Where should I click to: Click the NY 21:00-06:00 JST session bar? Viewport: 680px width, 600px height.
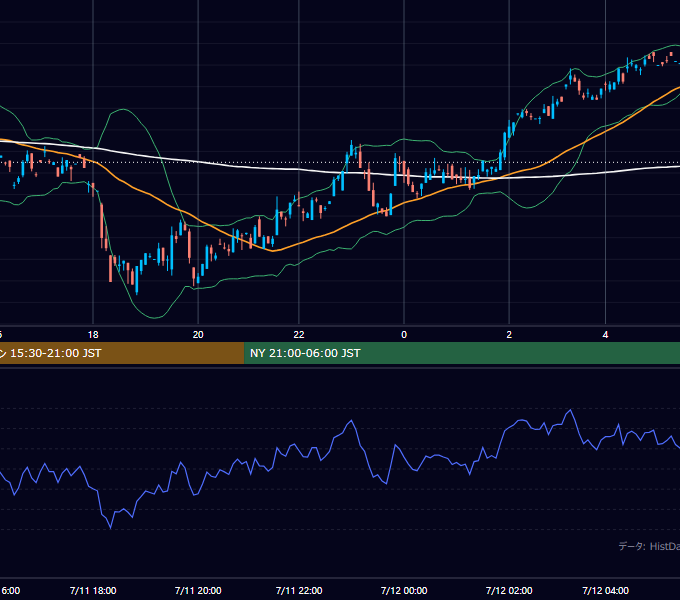tap(462, 353)
